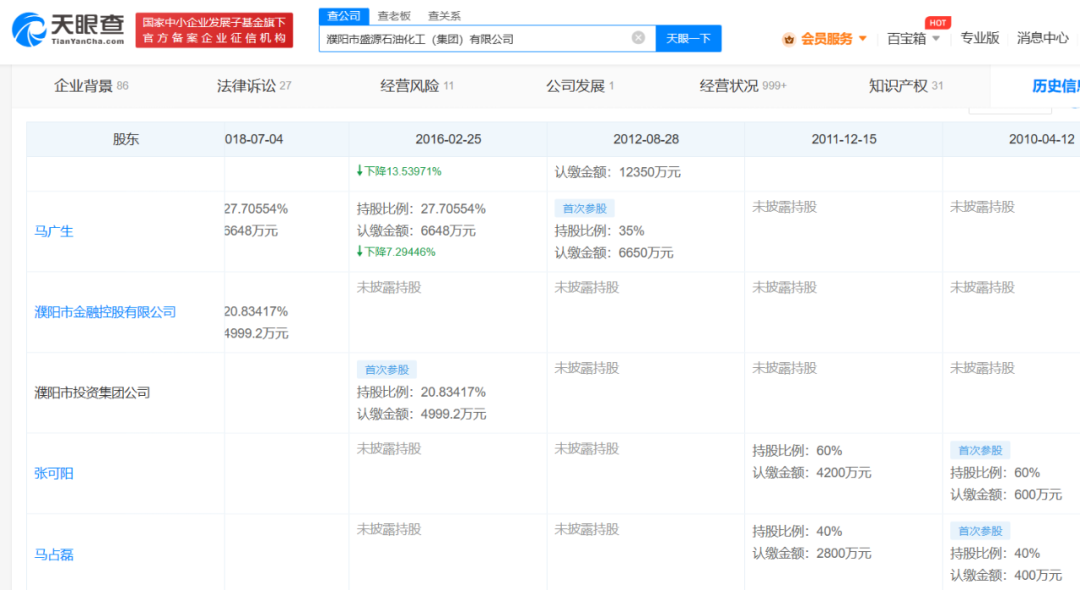Click 马占磊's 持股比例: 40% under 2011-12-15
1080x590 pixels.
pyautogui.click(x=797, y=531)
